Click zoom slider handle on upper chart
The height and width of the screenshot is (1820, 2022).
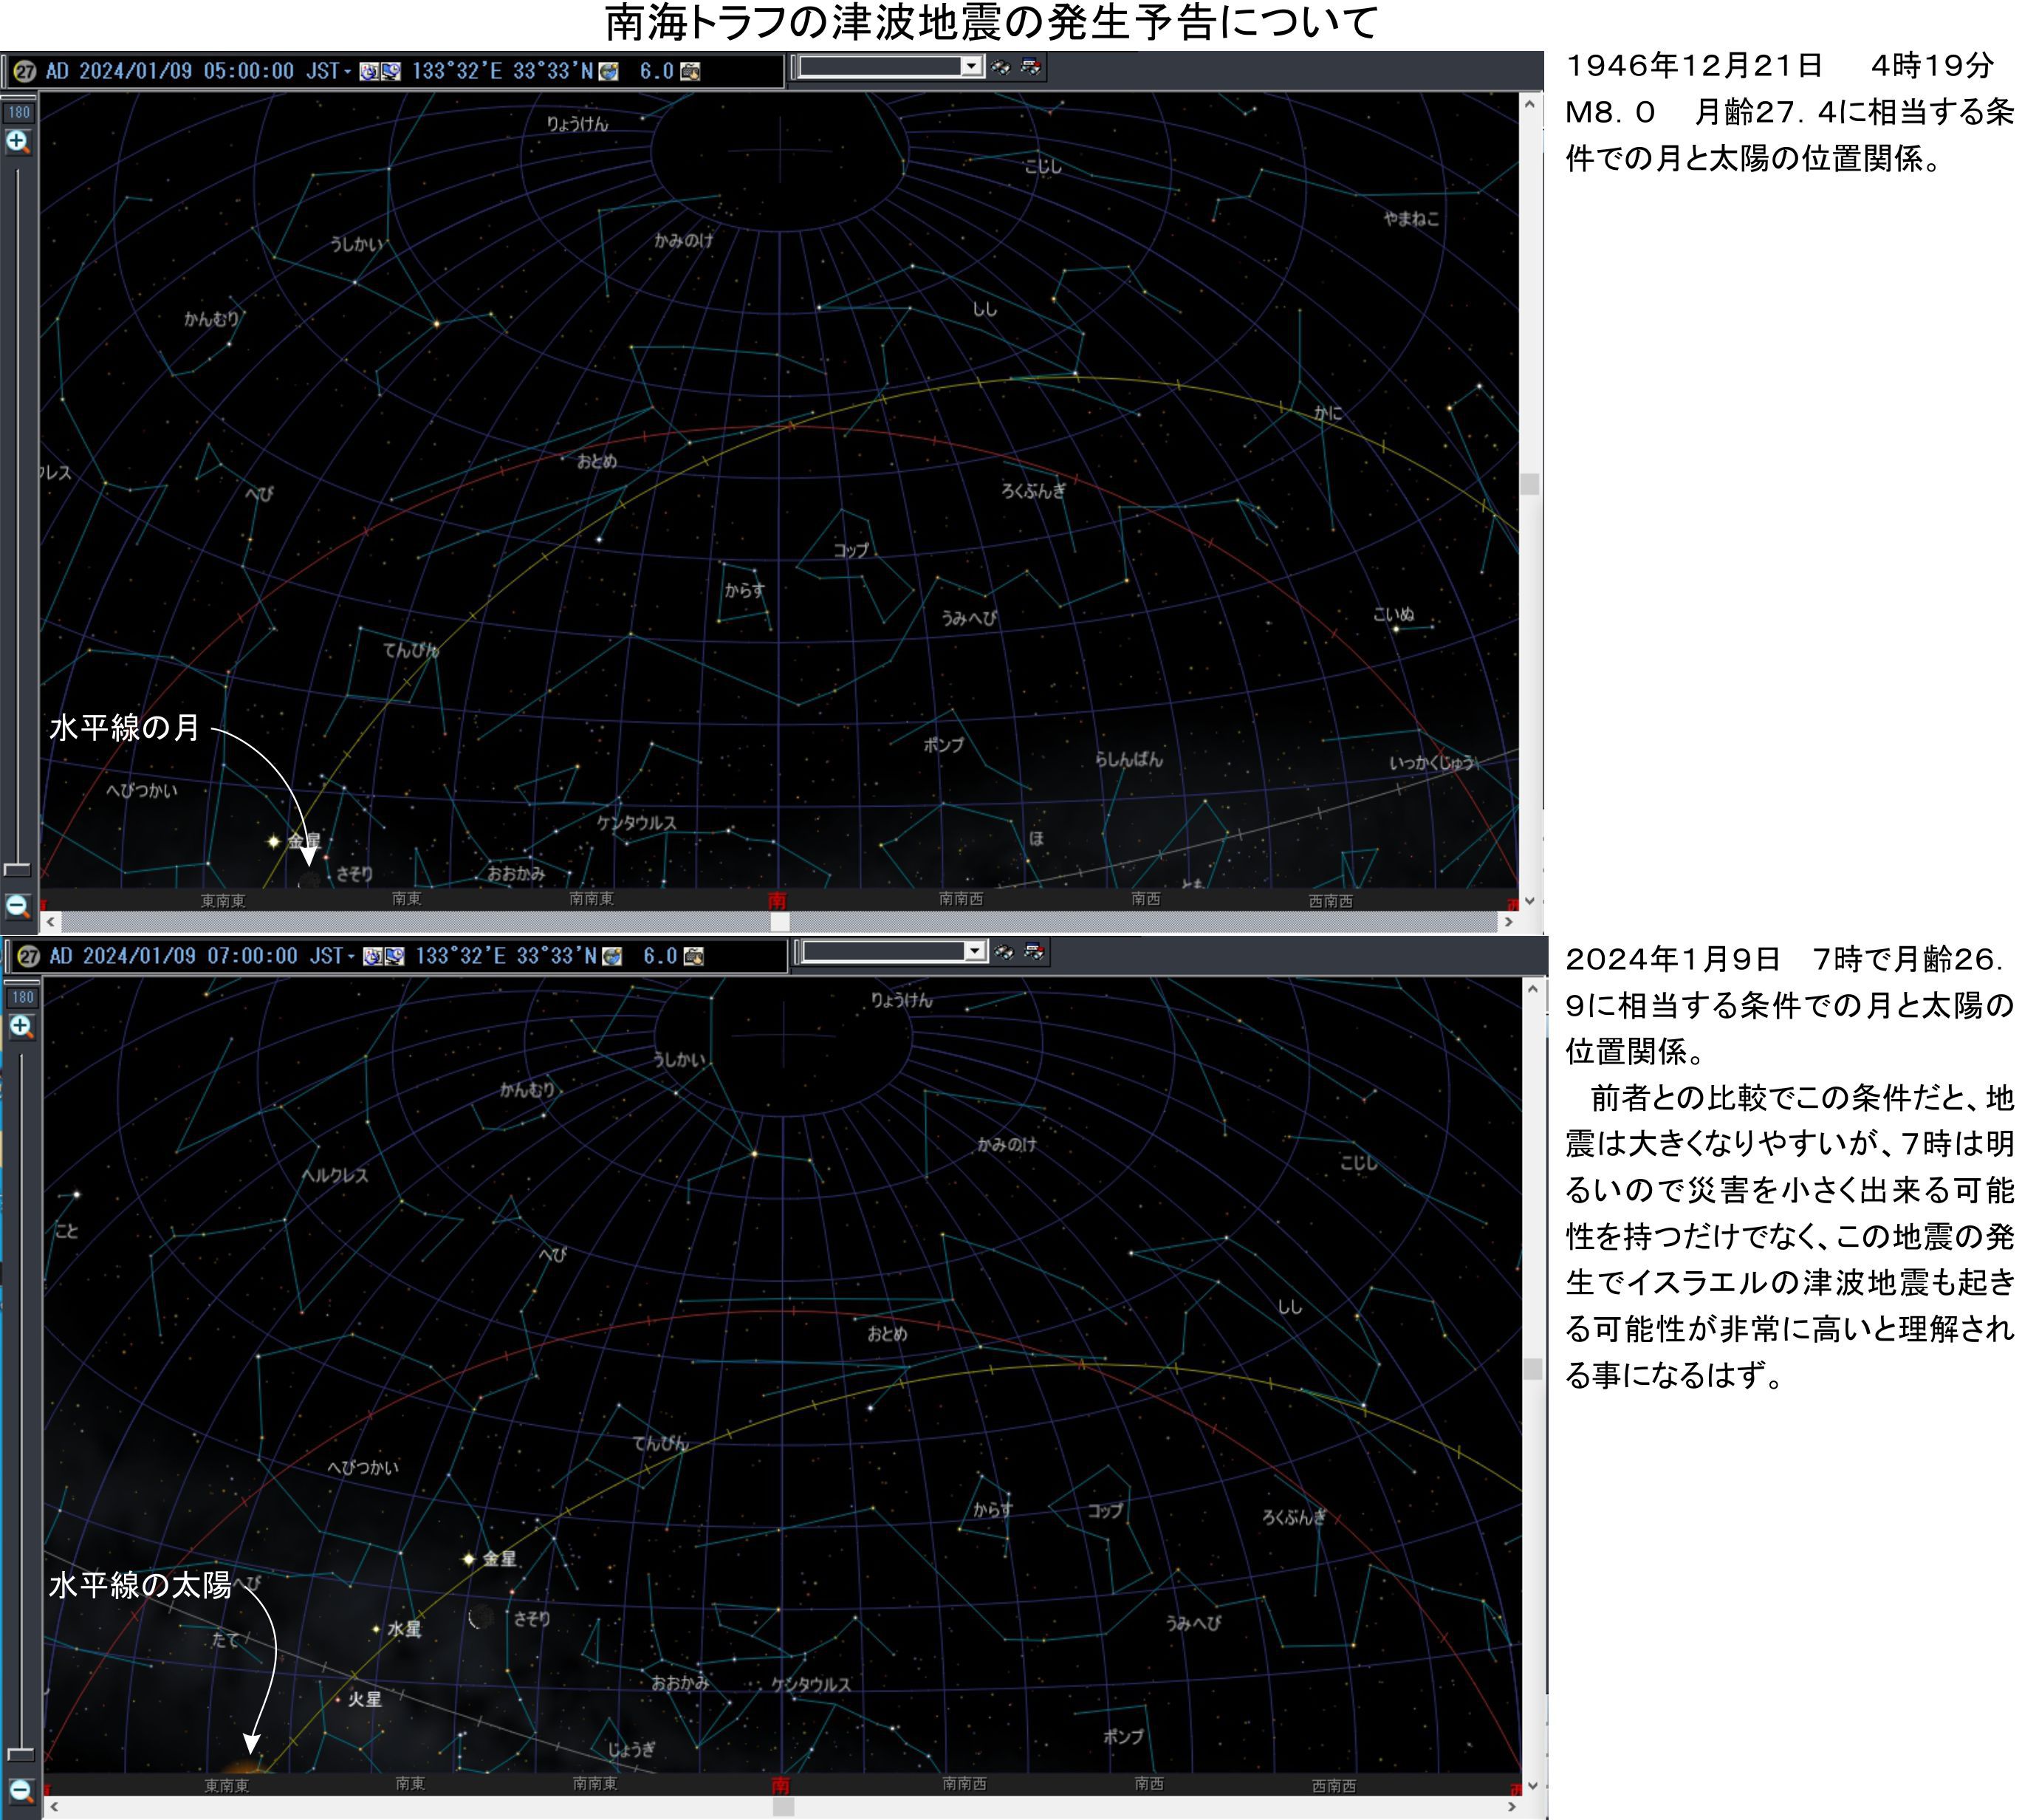tap(17, 870)
